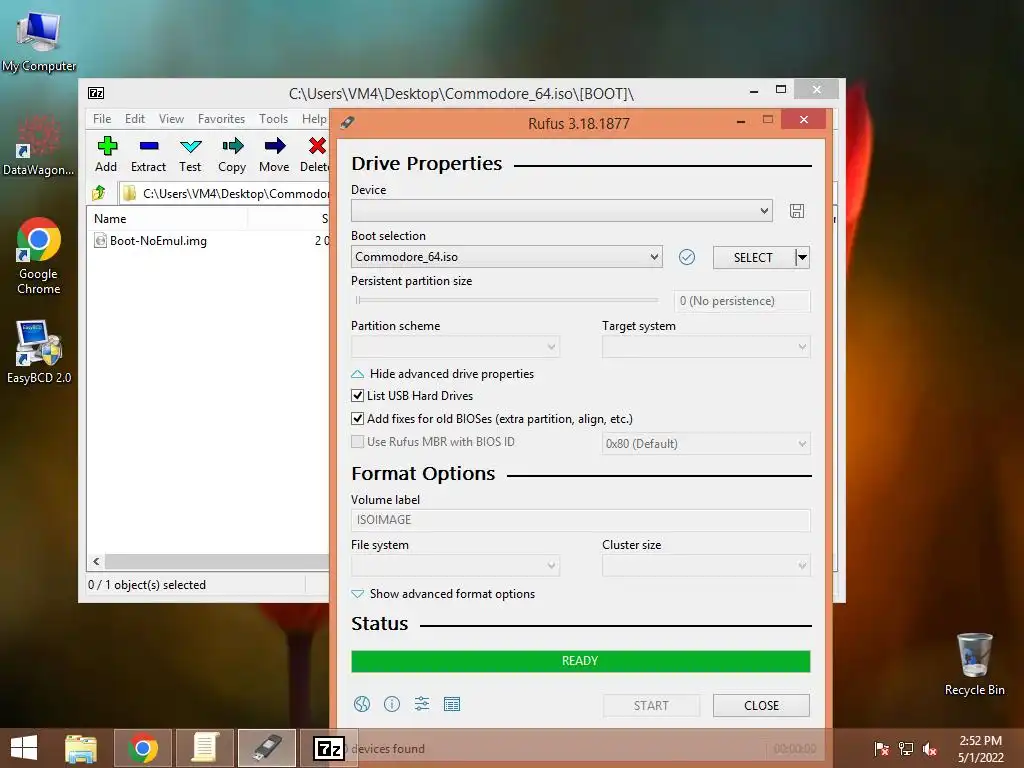Click the save device image icon in Rufus
This screenshot has height=768, width=1024.
[x=797, y=211]
